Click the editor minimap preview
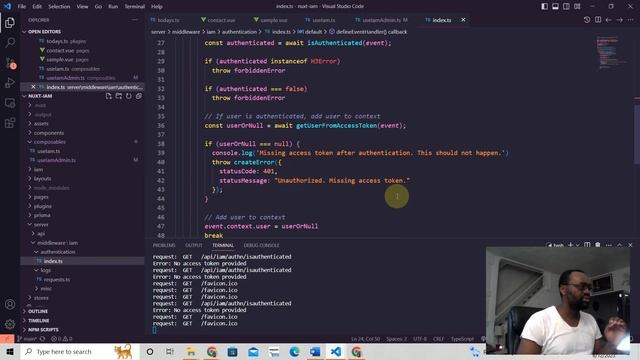Screen dimensions: 640x360 point(611,52)
